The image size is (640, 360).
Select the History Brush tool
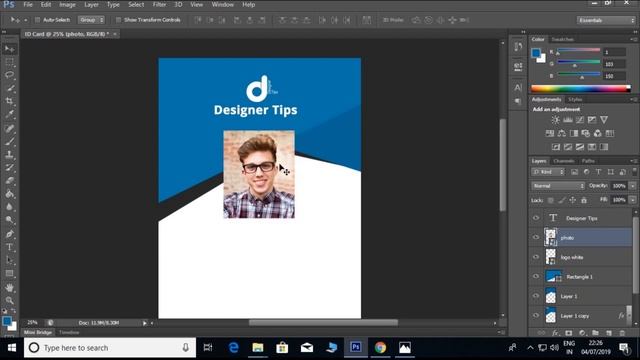[9, 168]
